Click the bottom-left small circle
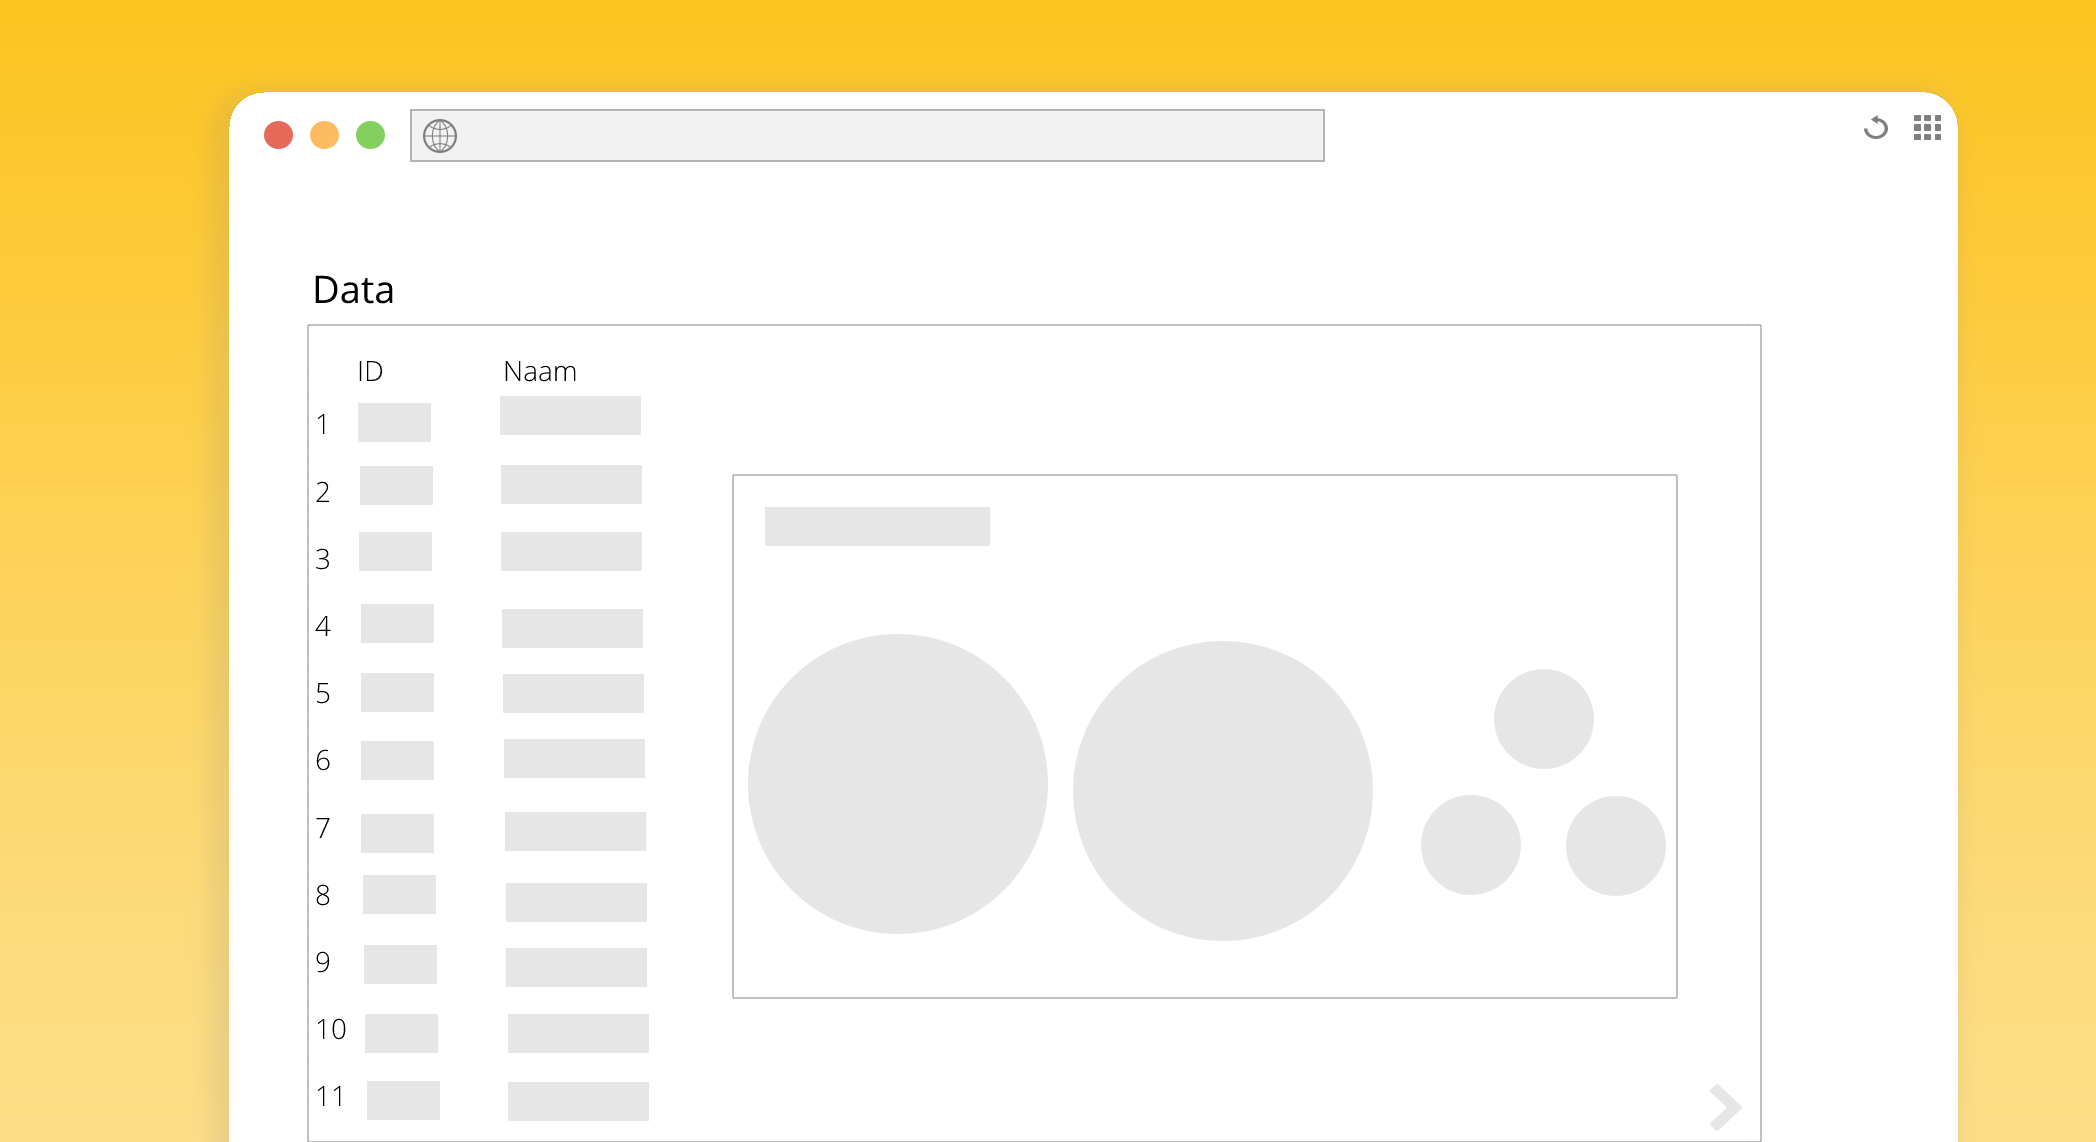The image size is (2096, 1142). pyautogui.click(x=1470, y=845)
